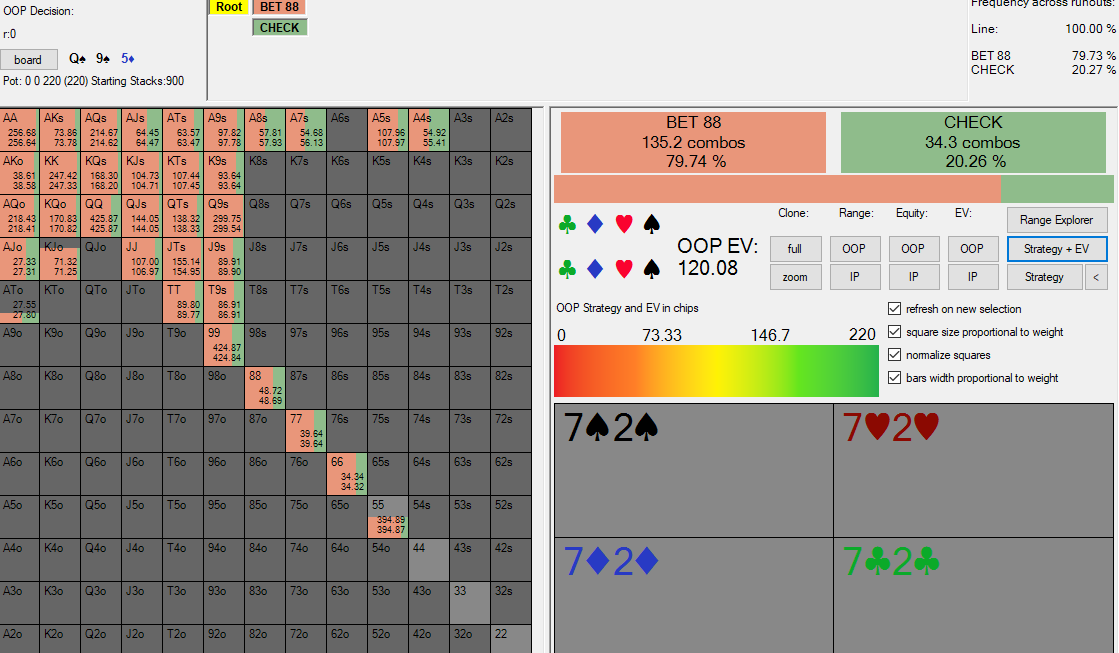Click the BET 88 combos summary box
The width and height of the screenshot is (1119, 653).
point(693,142)
